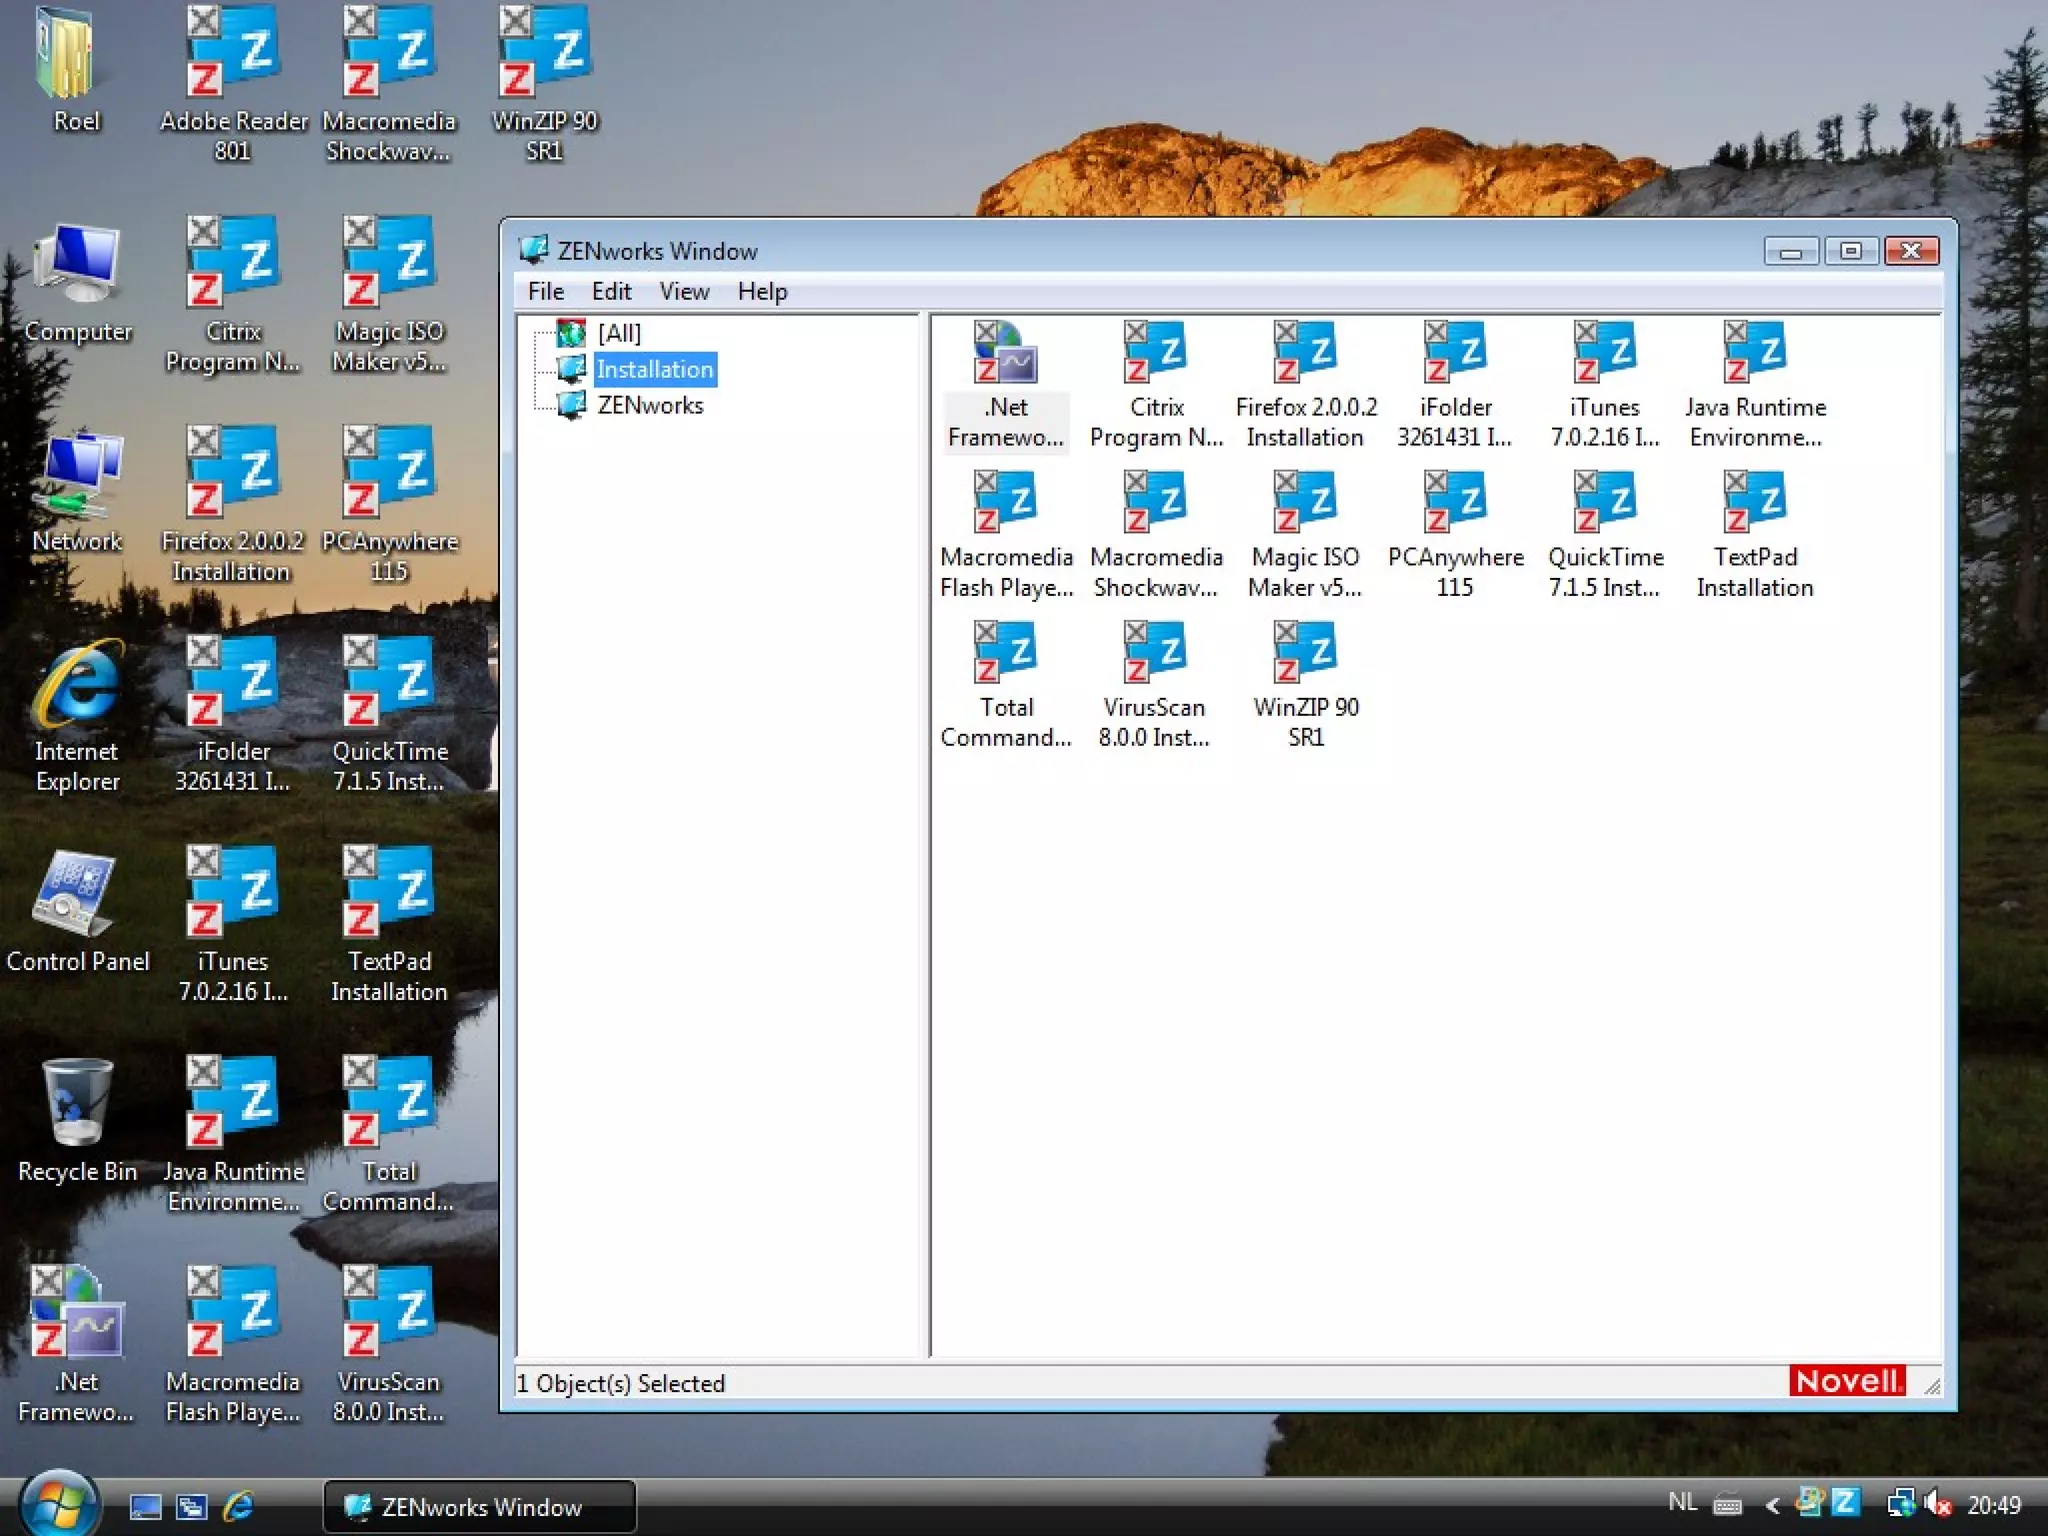Viewport: 2048px width, 1536px height.
Task: Select Magic ISO Maker in ZENworks Window
Action: 1305,536
